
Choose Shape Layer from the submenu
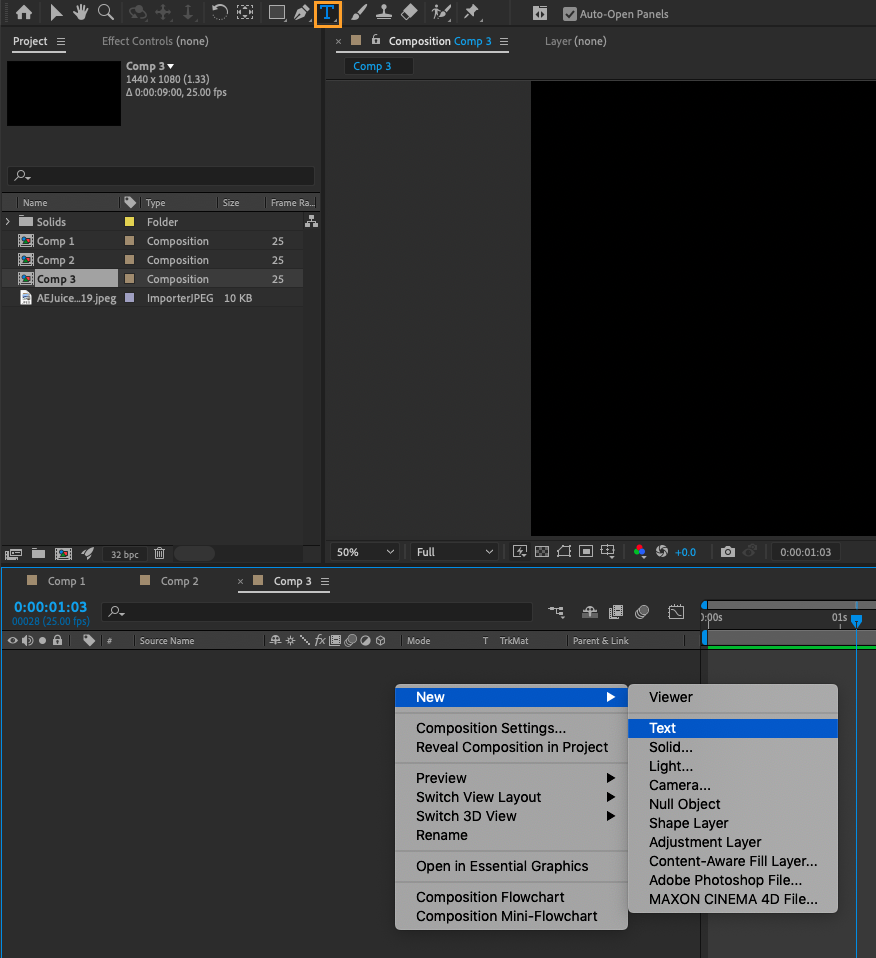coord(732,823)
